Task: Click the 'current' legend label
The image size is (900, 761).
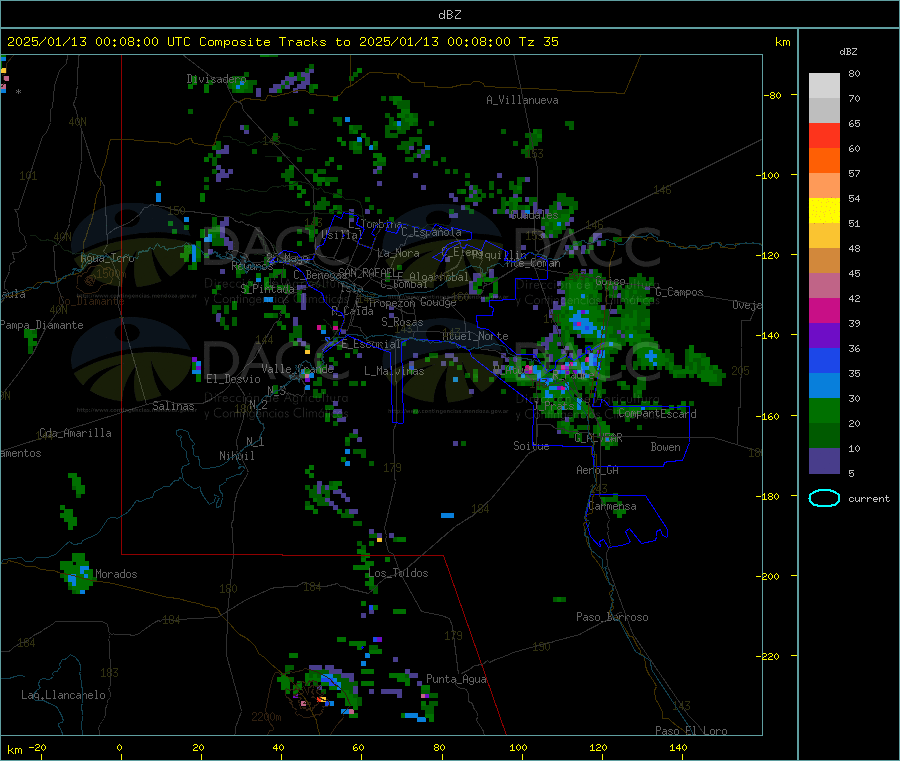Action: (869, 499)
